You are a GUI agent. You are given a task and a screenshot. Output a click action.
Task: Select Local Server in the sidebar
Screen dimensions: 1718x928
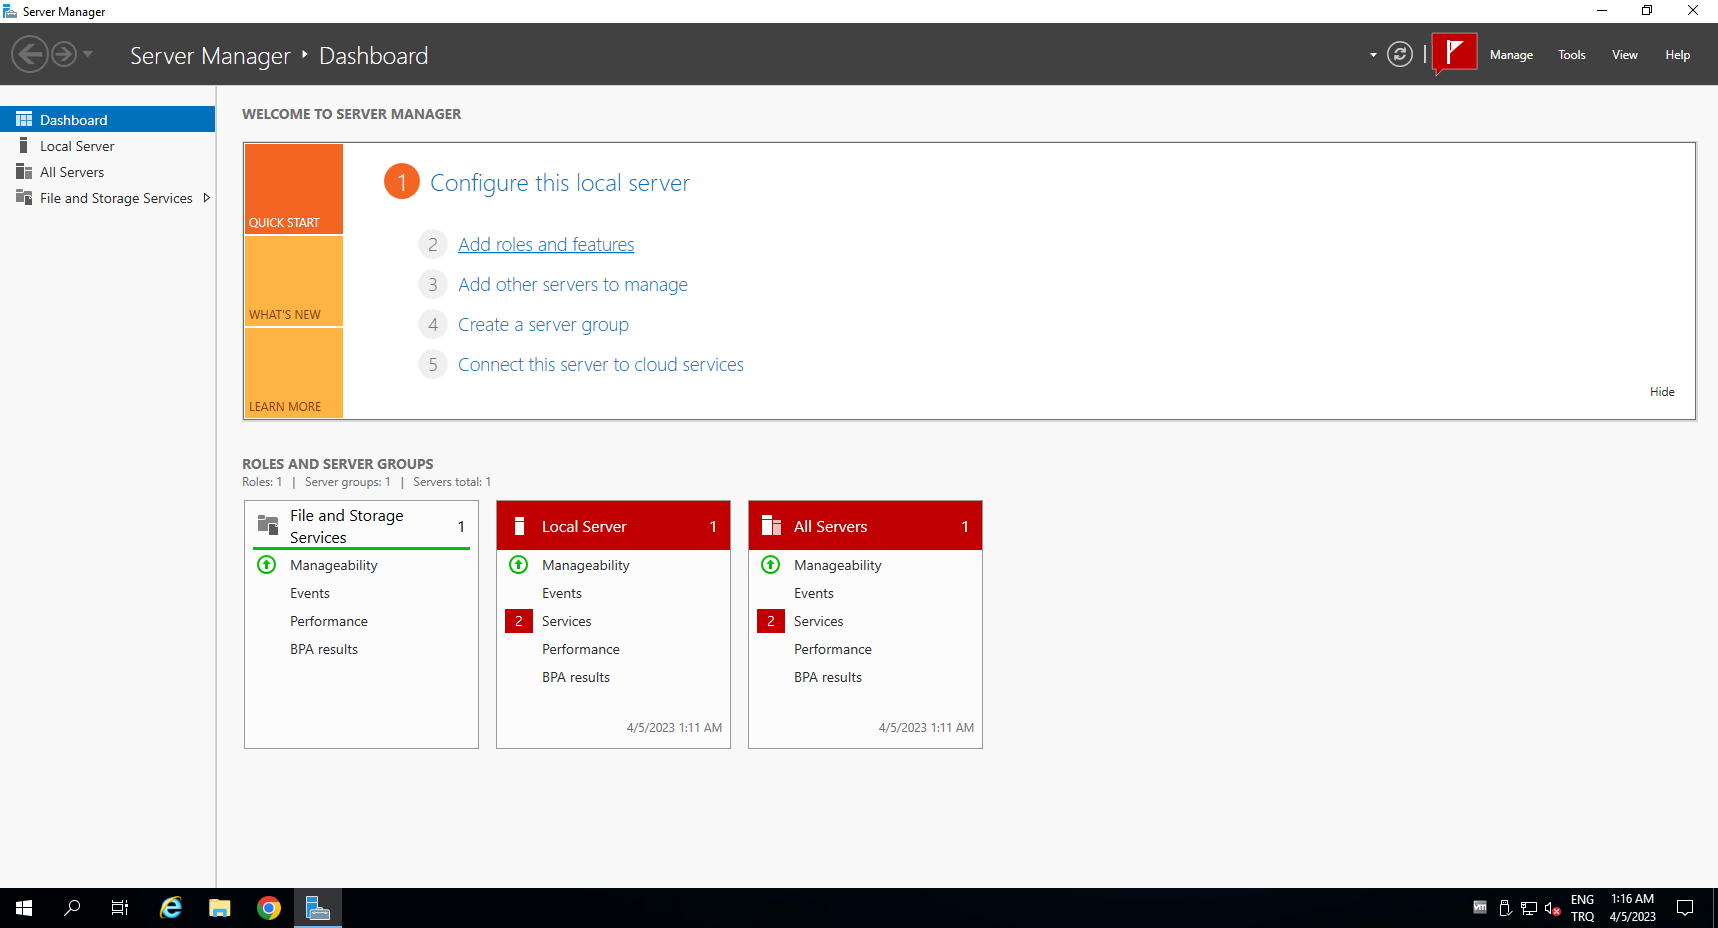[76, 145]
